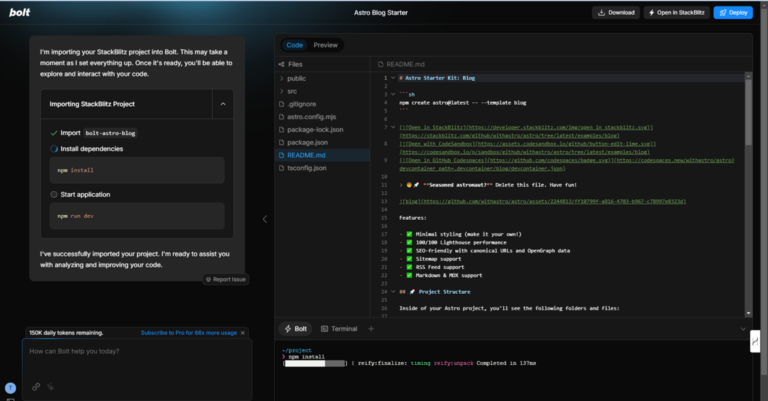Expand the src folder
The image size is (768, 401).
click(x=323, y=91)
